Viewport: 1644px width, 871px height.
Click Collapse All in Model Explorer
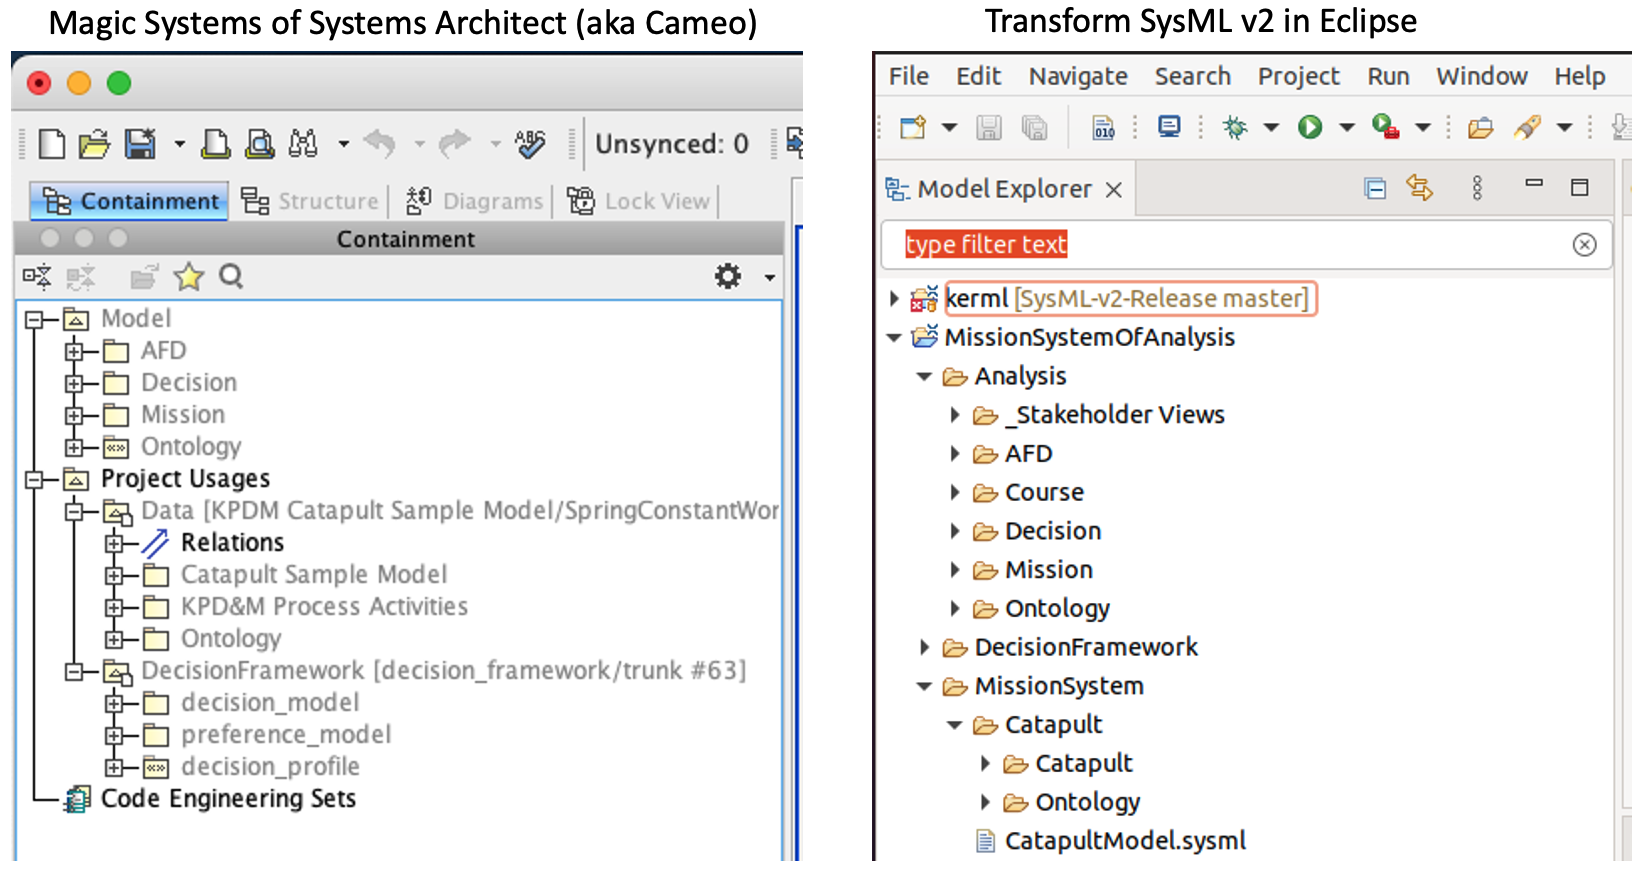click(x=1375, y=188)
